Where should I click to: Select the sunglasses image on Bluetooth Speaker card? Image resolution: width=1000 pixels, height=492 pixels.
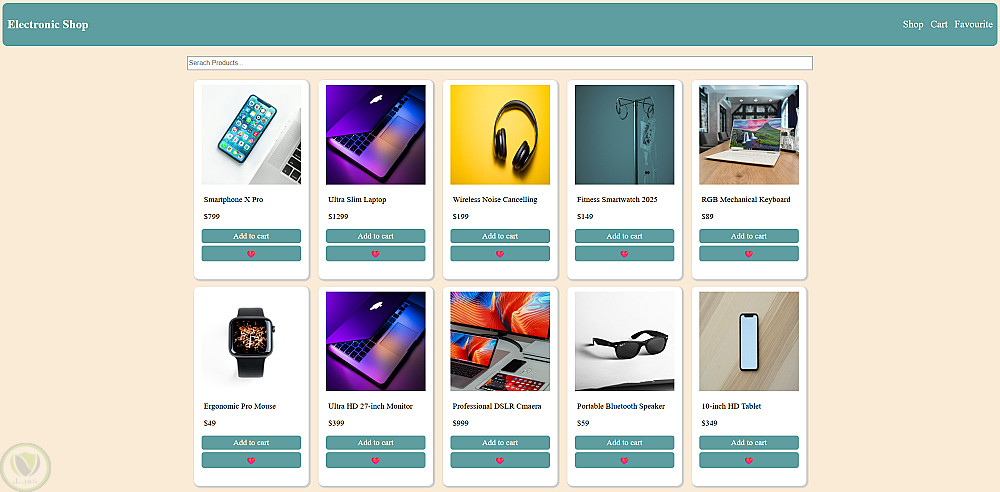(624, 341)
